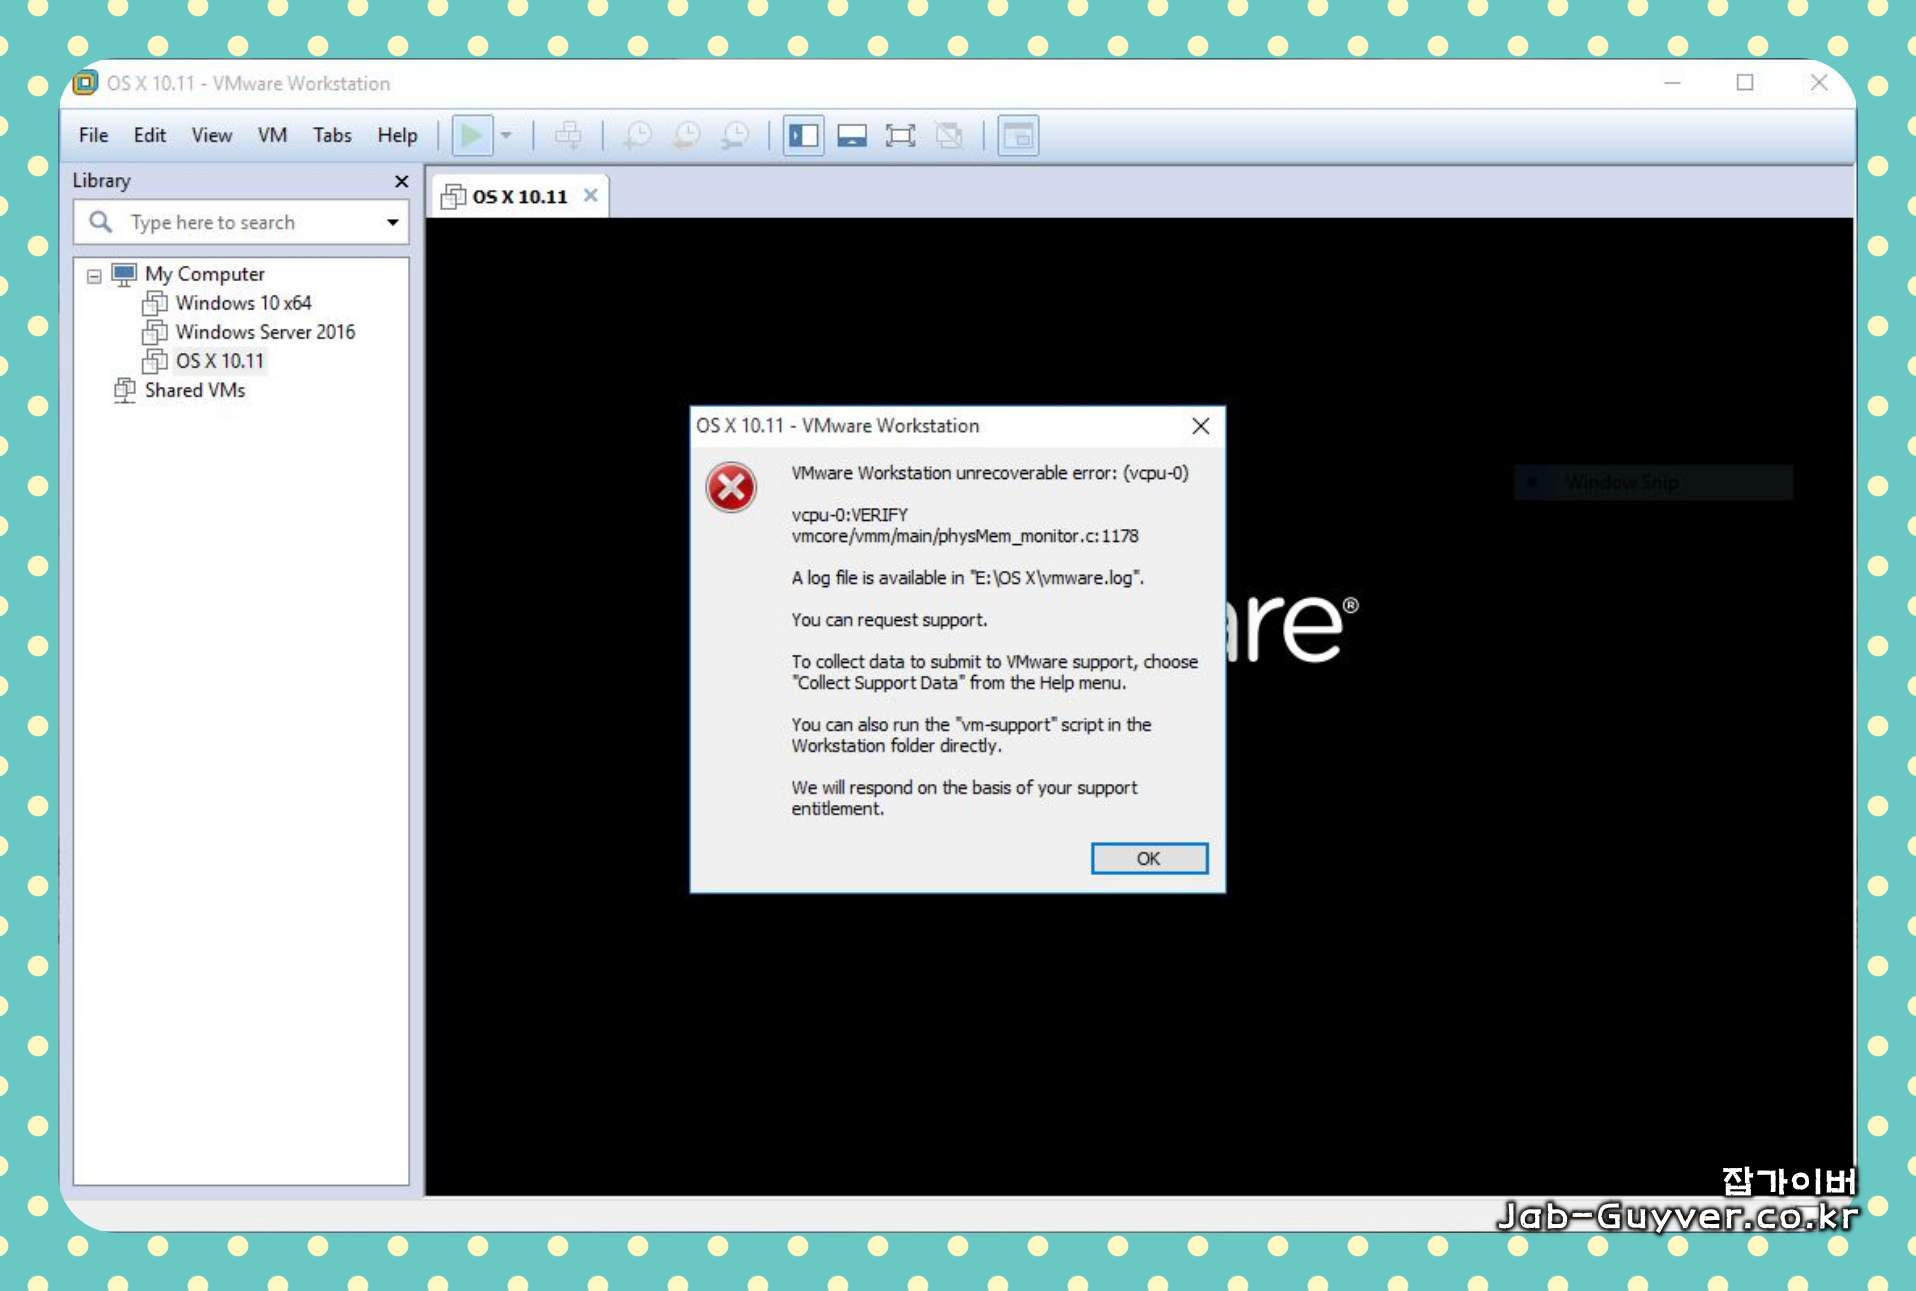The image size is (1916, 1291).
Task: Click the Windows Server 2016 VM icon
Action: tap(155, 331)
